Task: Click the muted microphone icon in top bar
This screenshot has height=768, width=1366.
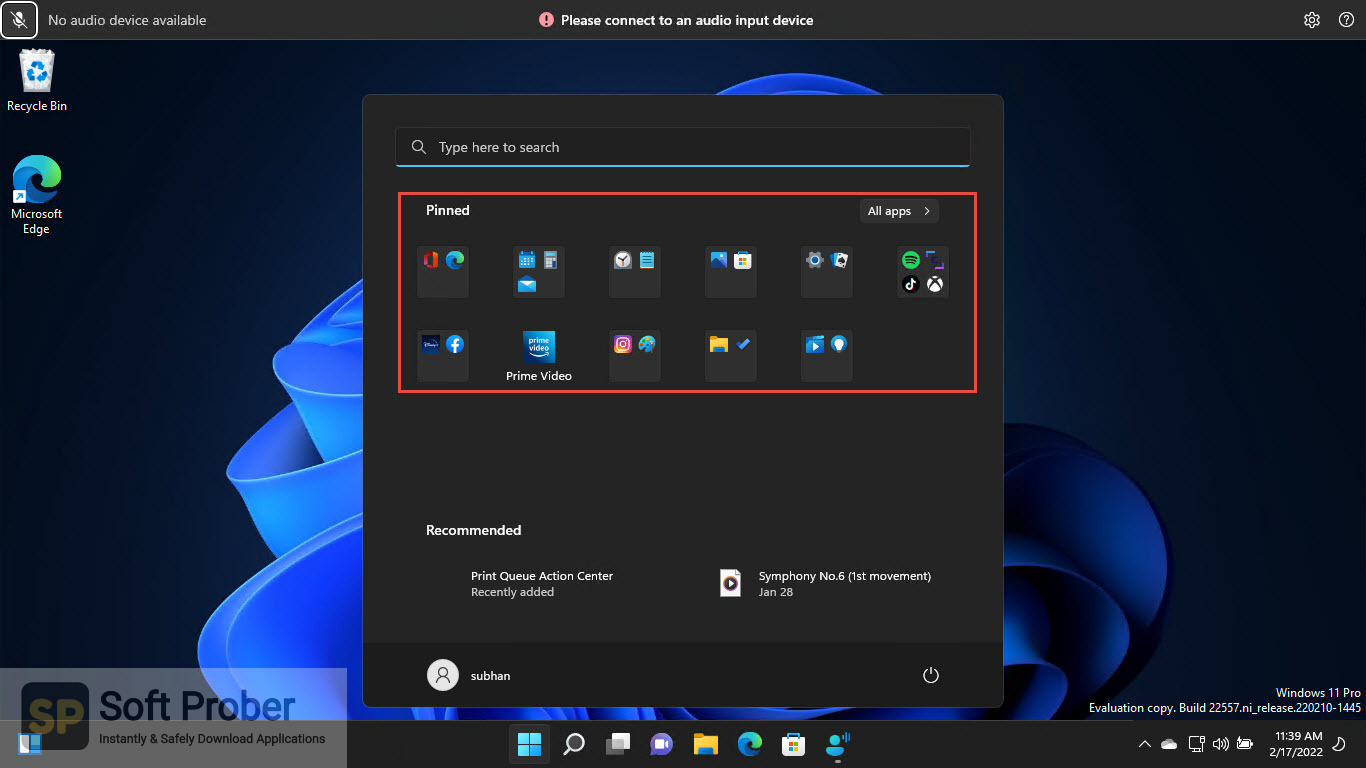Action: [19, 19]
